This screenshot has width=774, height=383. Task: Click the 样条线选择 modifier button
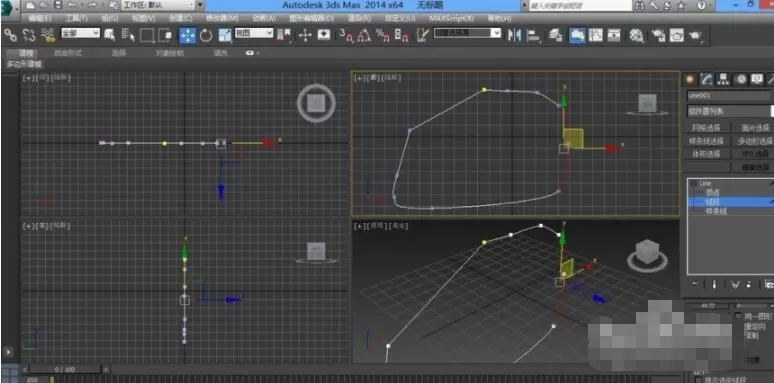pyautogui.click(x=706, y=141)
